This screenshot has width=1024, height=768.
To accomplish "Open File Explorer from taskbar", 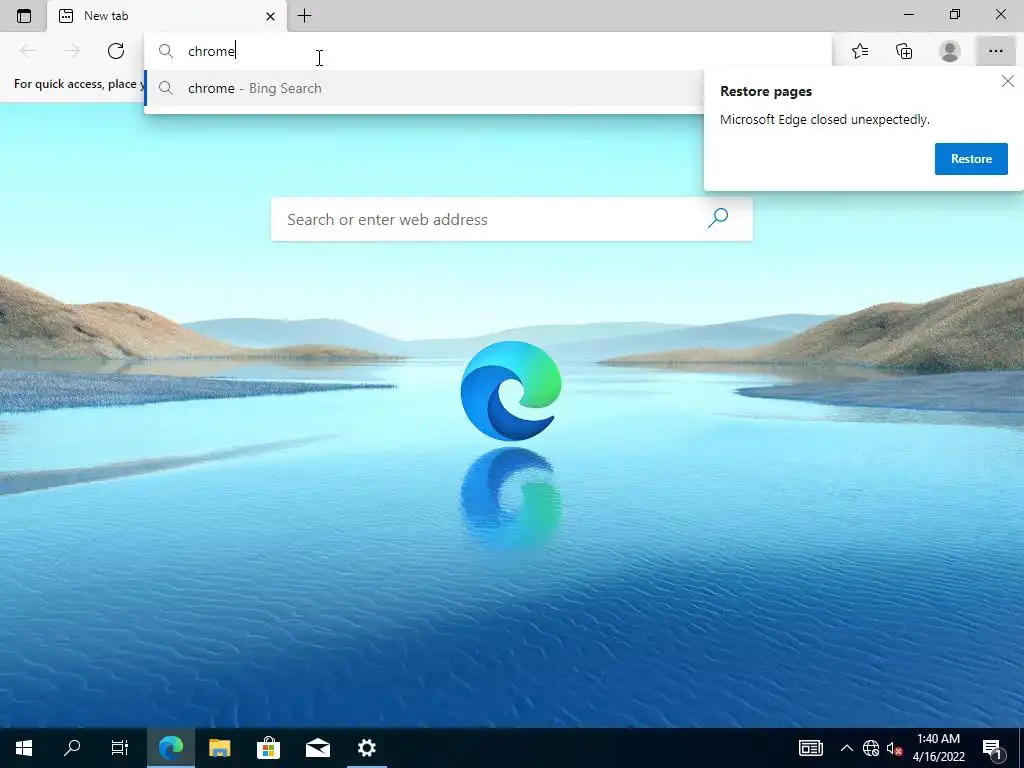I will point(219,748).
